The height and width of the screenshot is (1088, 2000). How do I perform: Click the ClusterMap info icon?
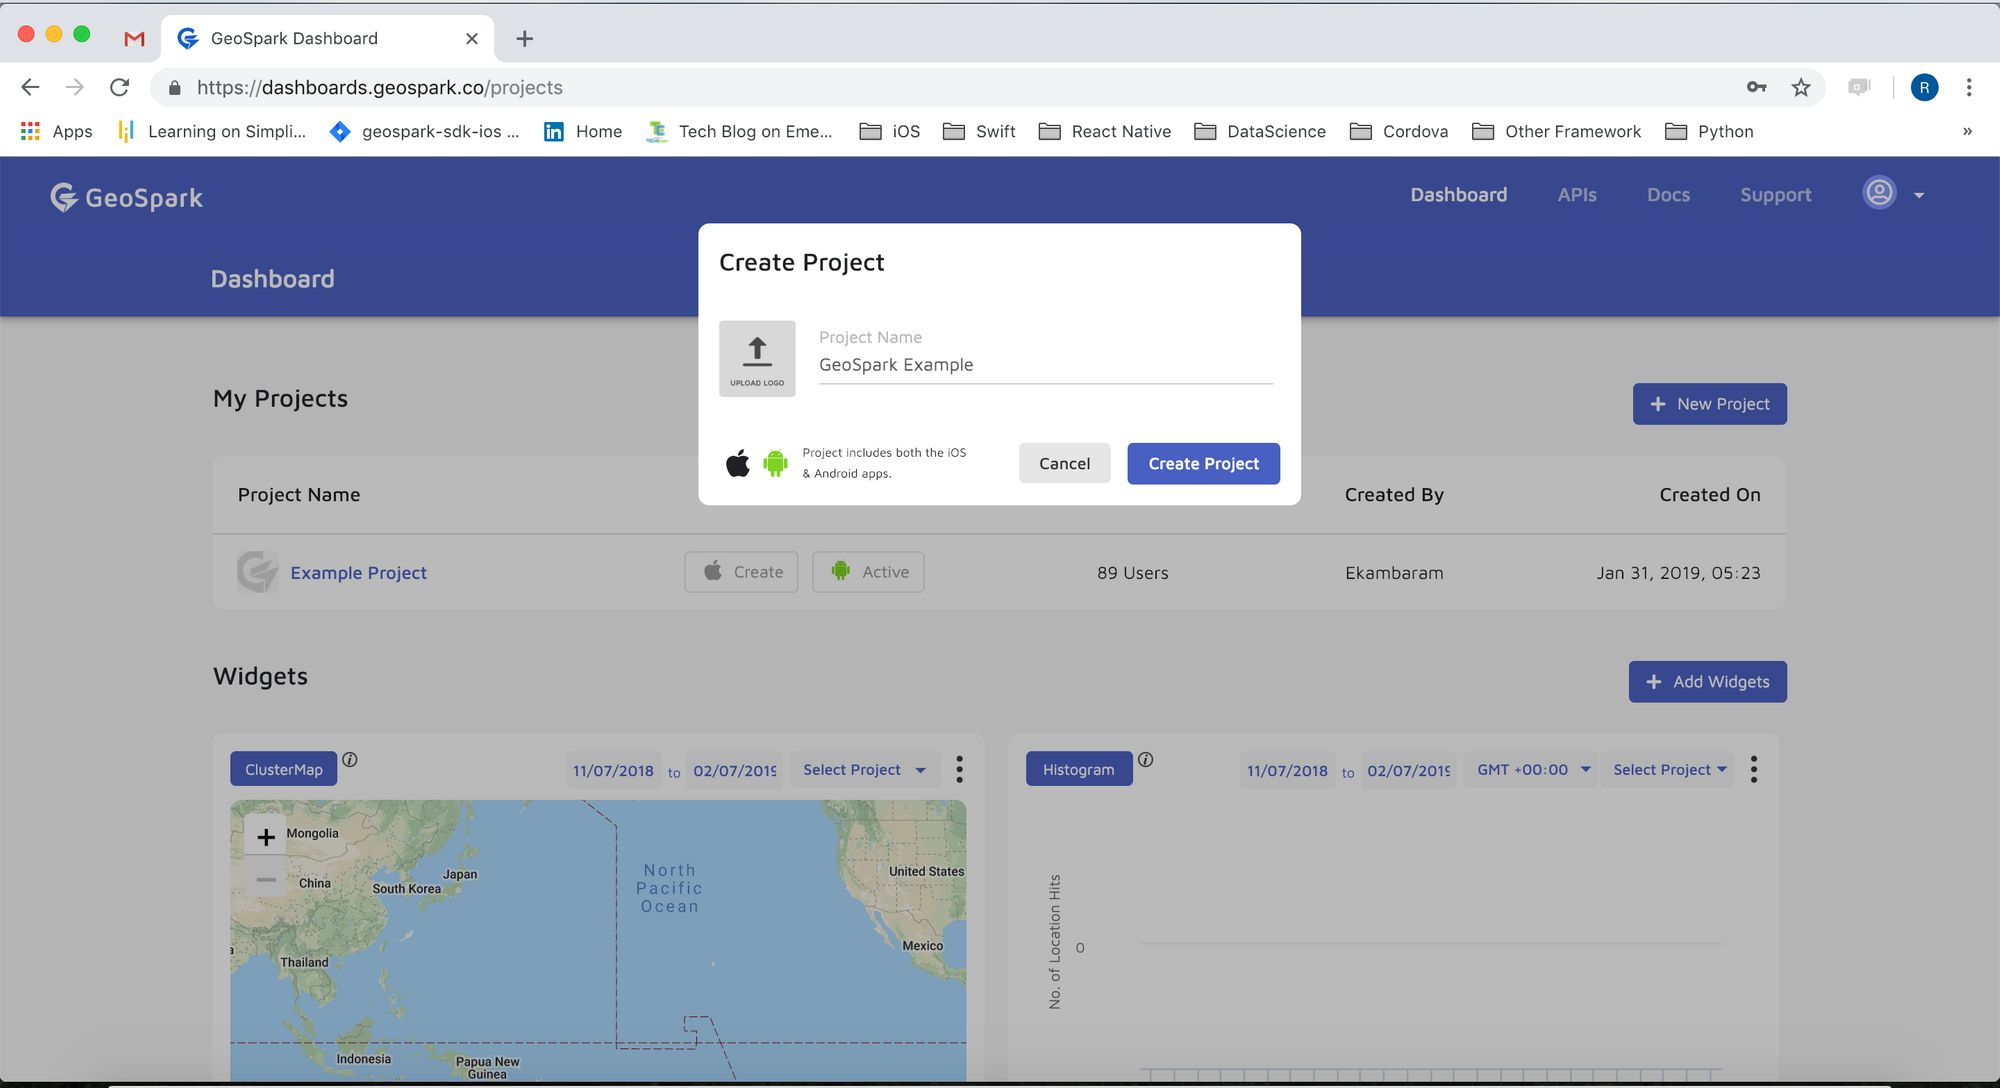(x=350, y=760)
